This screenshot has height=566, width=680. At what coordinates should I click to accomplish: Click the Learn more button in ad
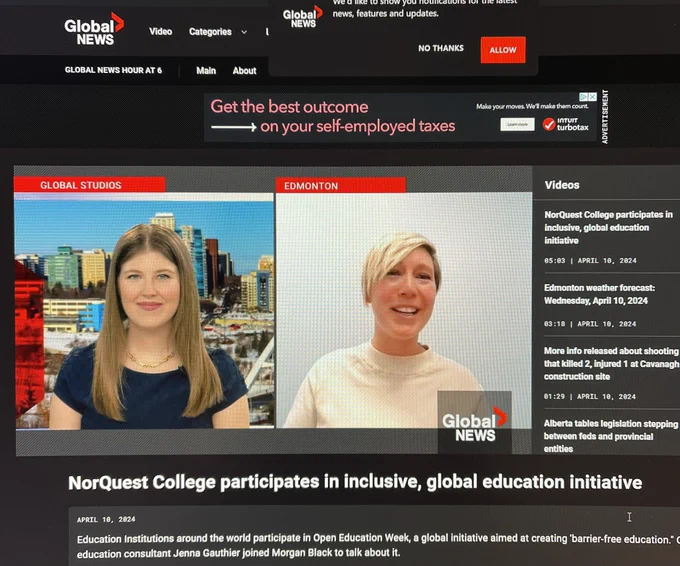click(517, 124)
